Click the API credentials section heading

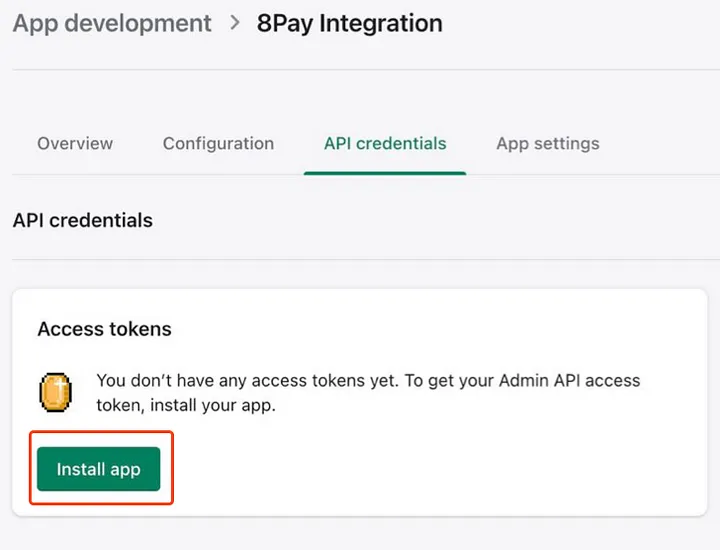pyautogui.click(x=83, y=220)
